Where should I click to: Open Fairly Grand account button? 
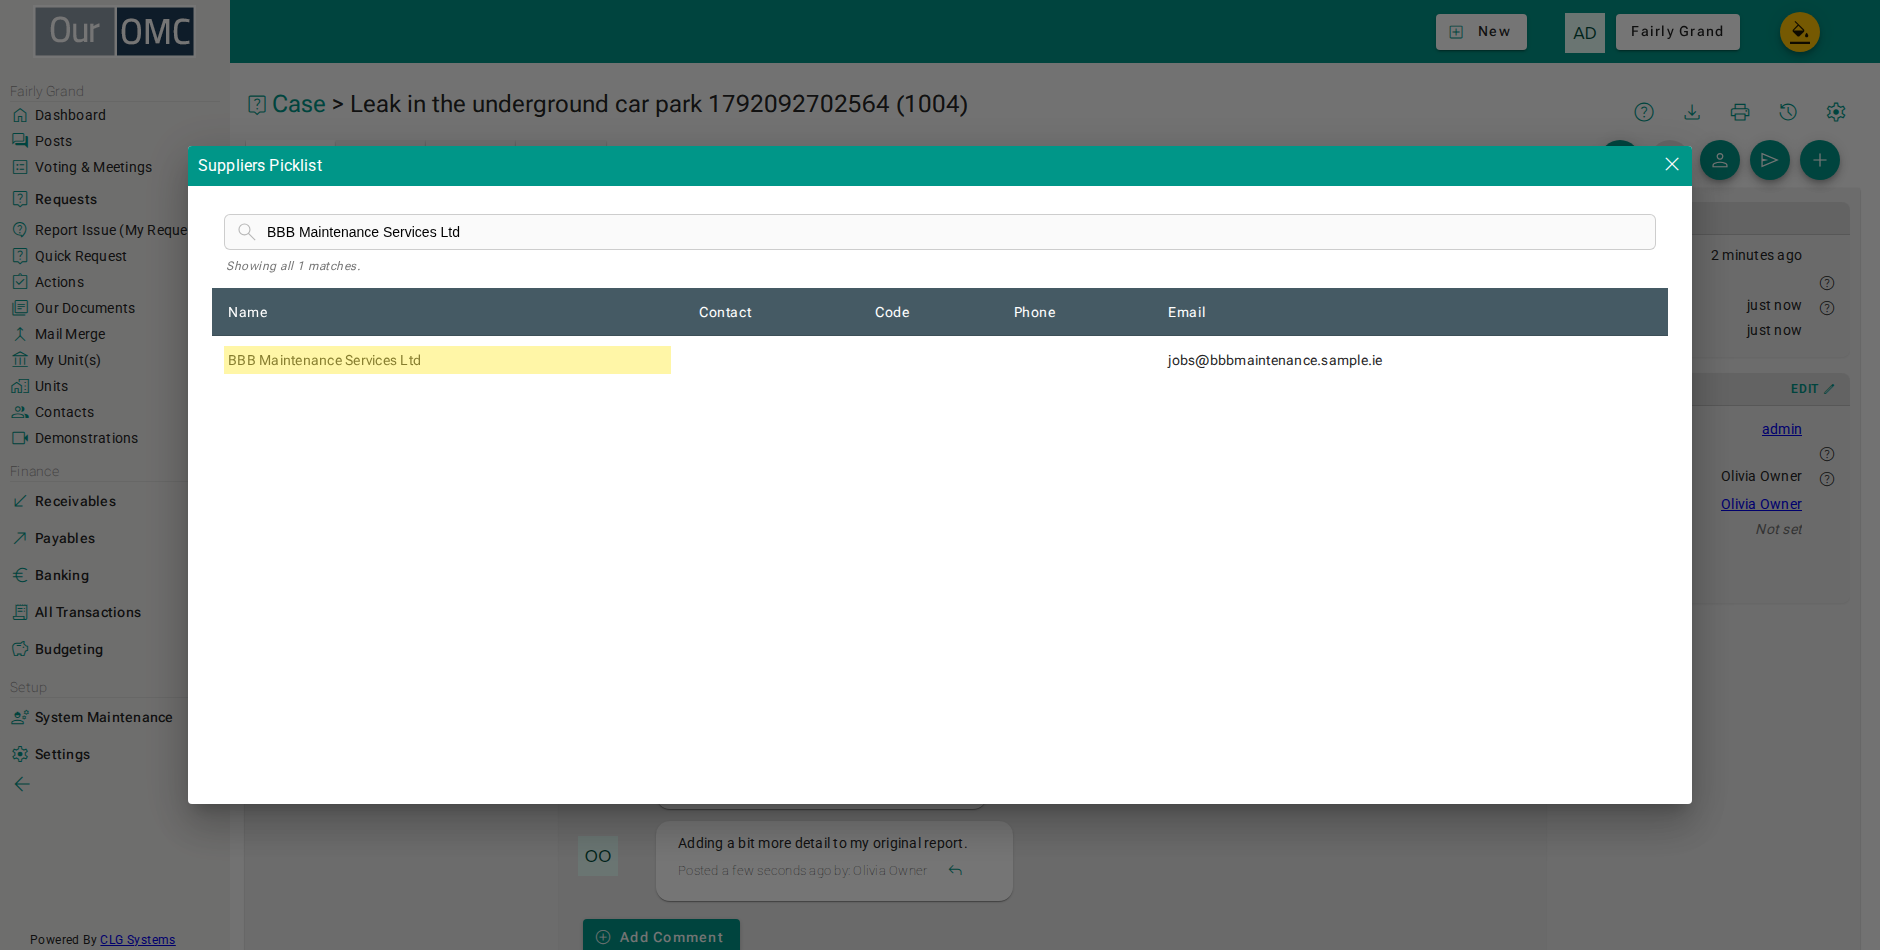click(1677, 32)
